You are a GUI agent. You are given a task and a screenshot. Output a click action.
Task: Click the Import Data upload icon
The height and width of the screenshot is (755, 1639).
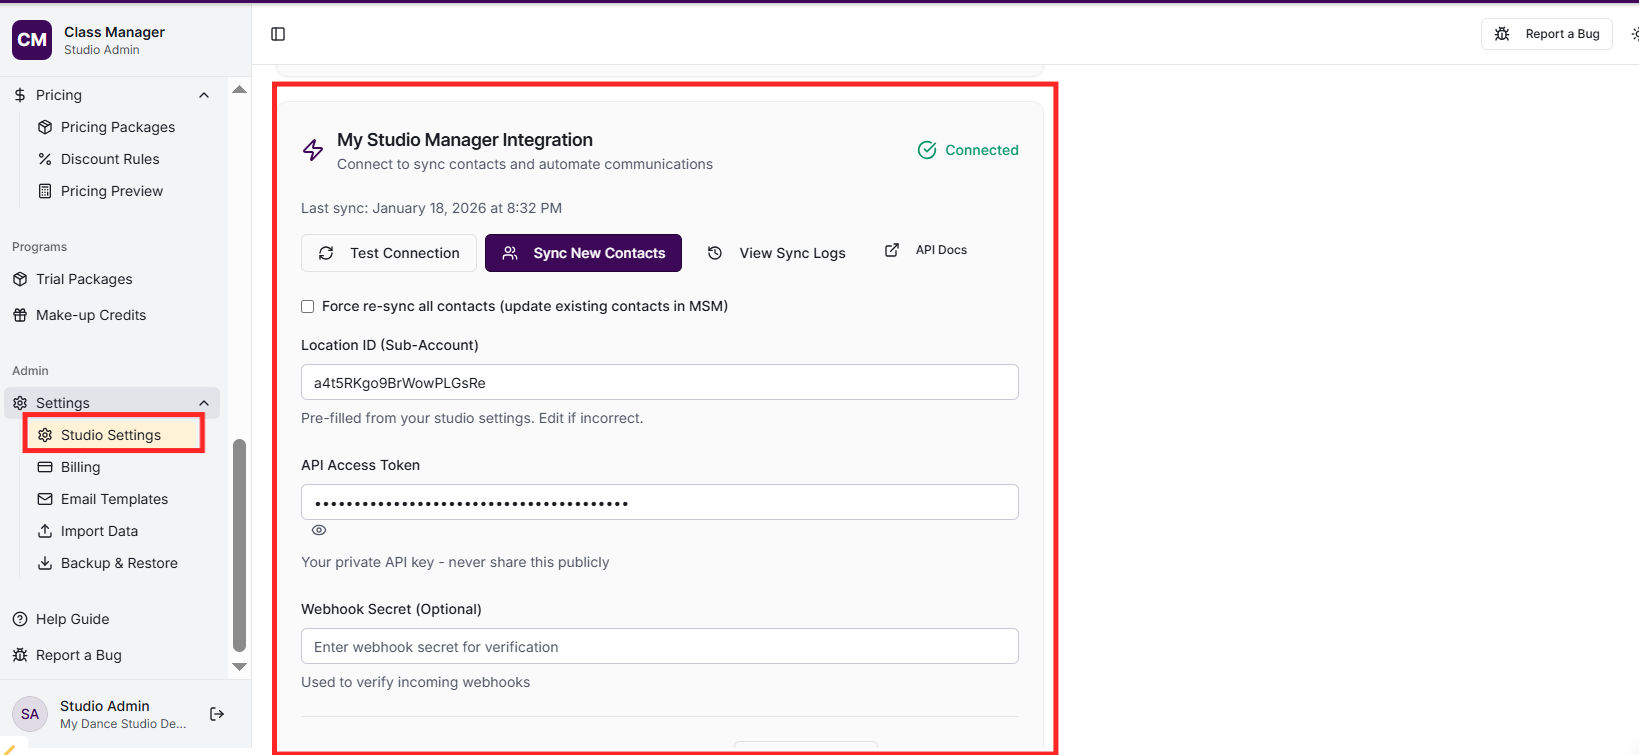click(45, 531)
